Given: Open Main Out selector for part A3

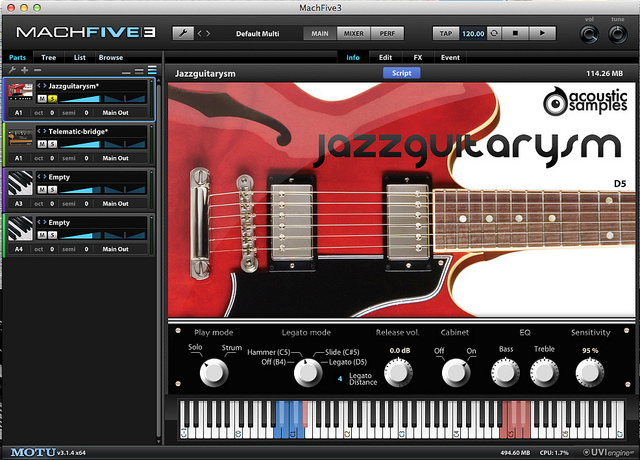Looking at the screenshot, I should pyautogui.click(x=116, y=204).
